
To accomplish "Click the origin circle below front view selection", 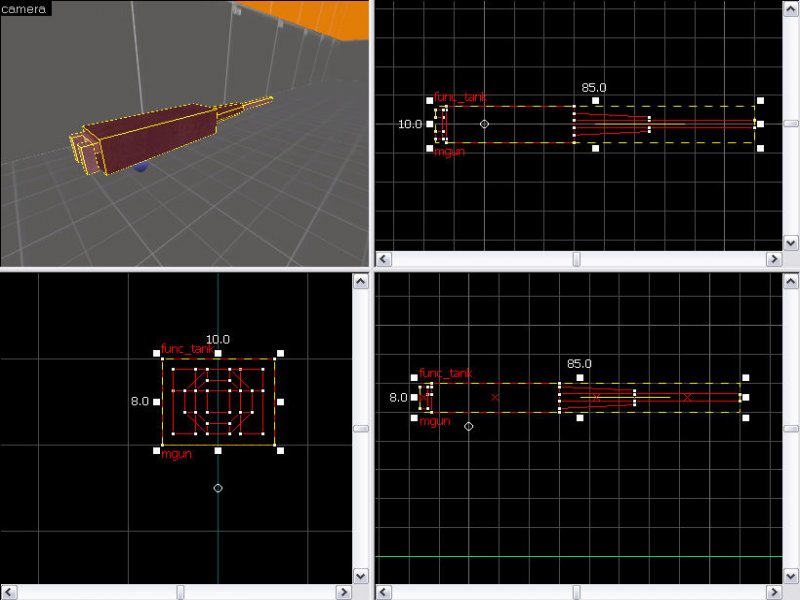I will [x=218, y=488].
